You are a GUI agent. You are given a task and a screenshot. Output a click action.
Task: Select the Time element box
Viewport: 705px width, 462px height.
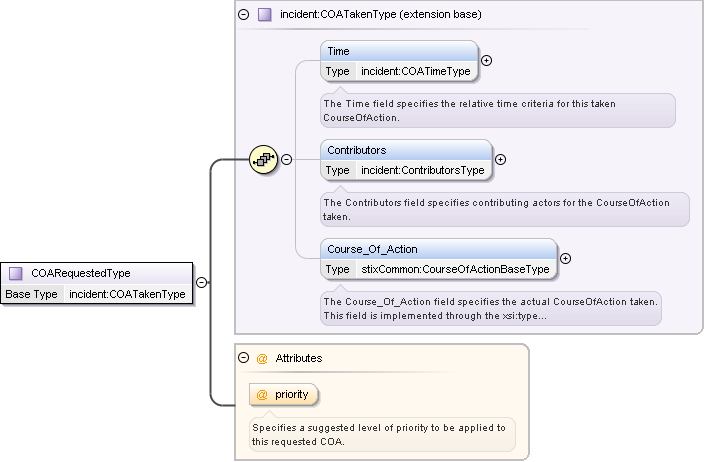399,51
